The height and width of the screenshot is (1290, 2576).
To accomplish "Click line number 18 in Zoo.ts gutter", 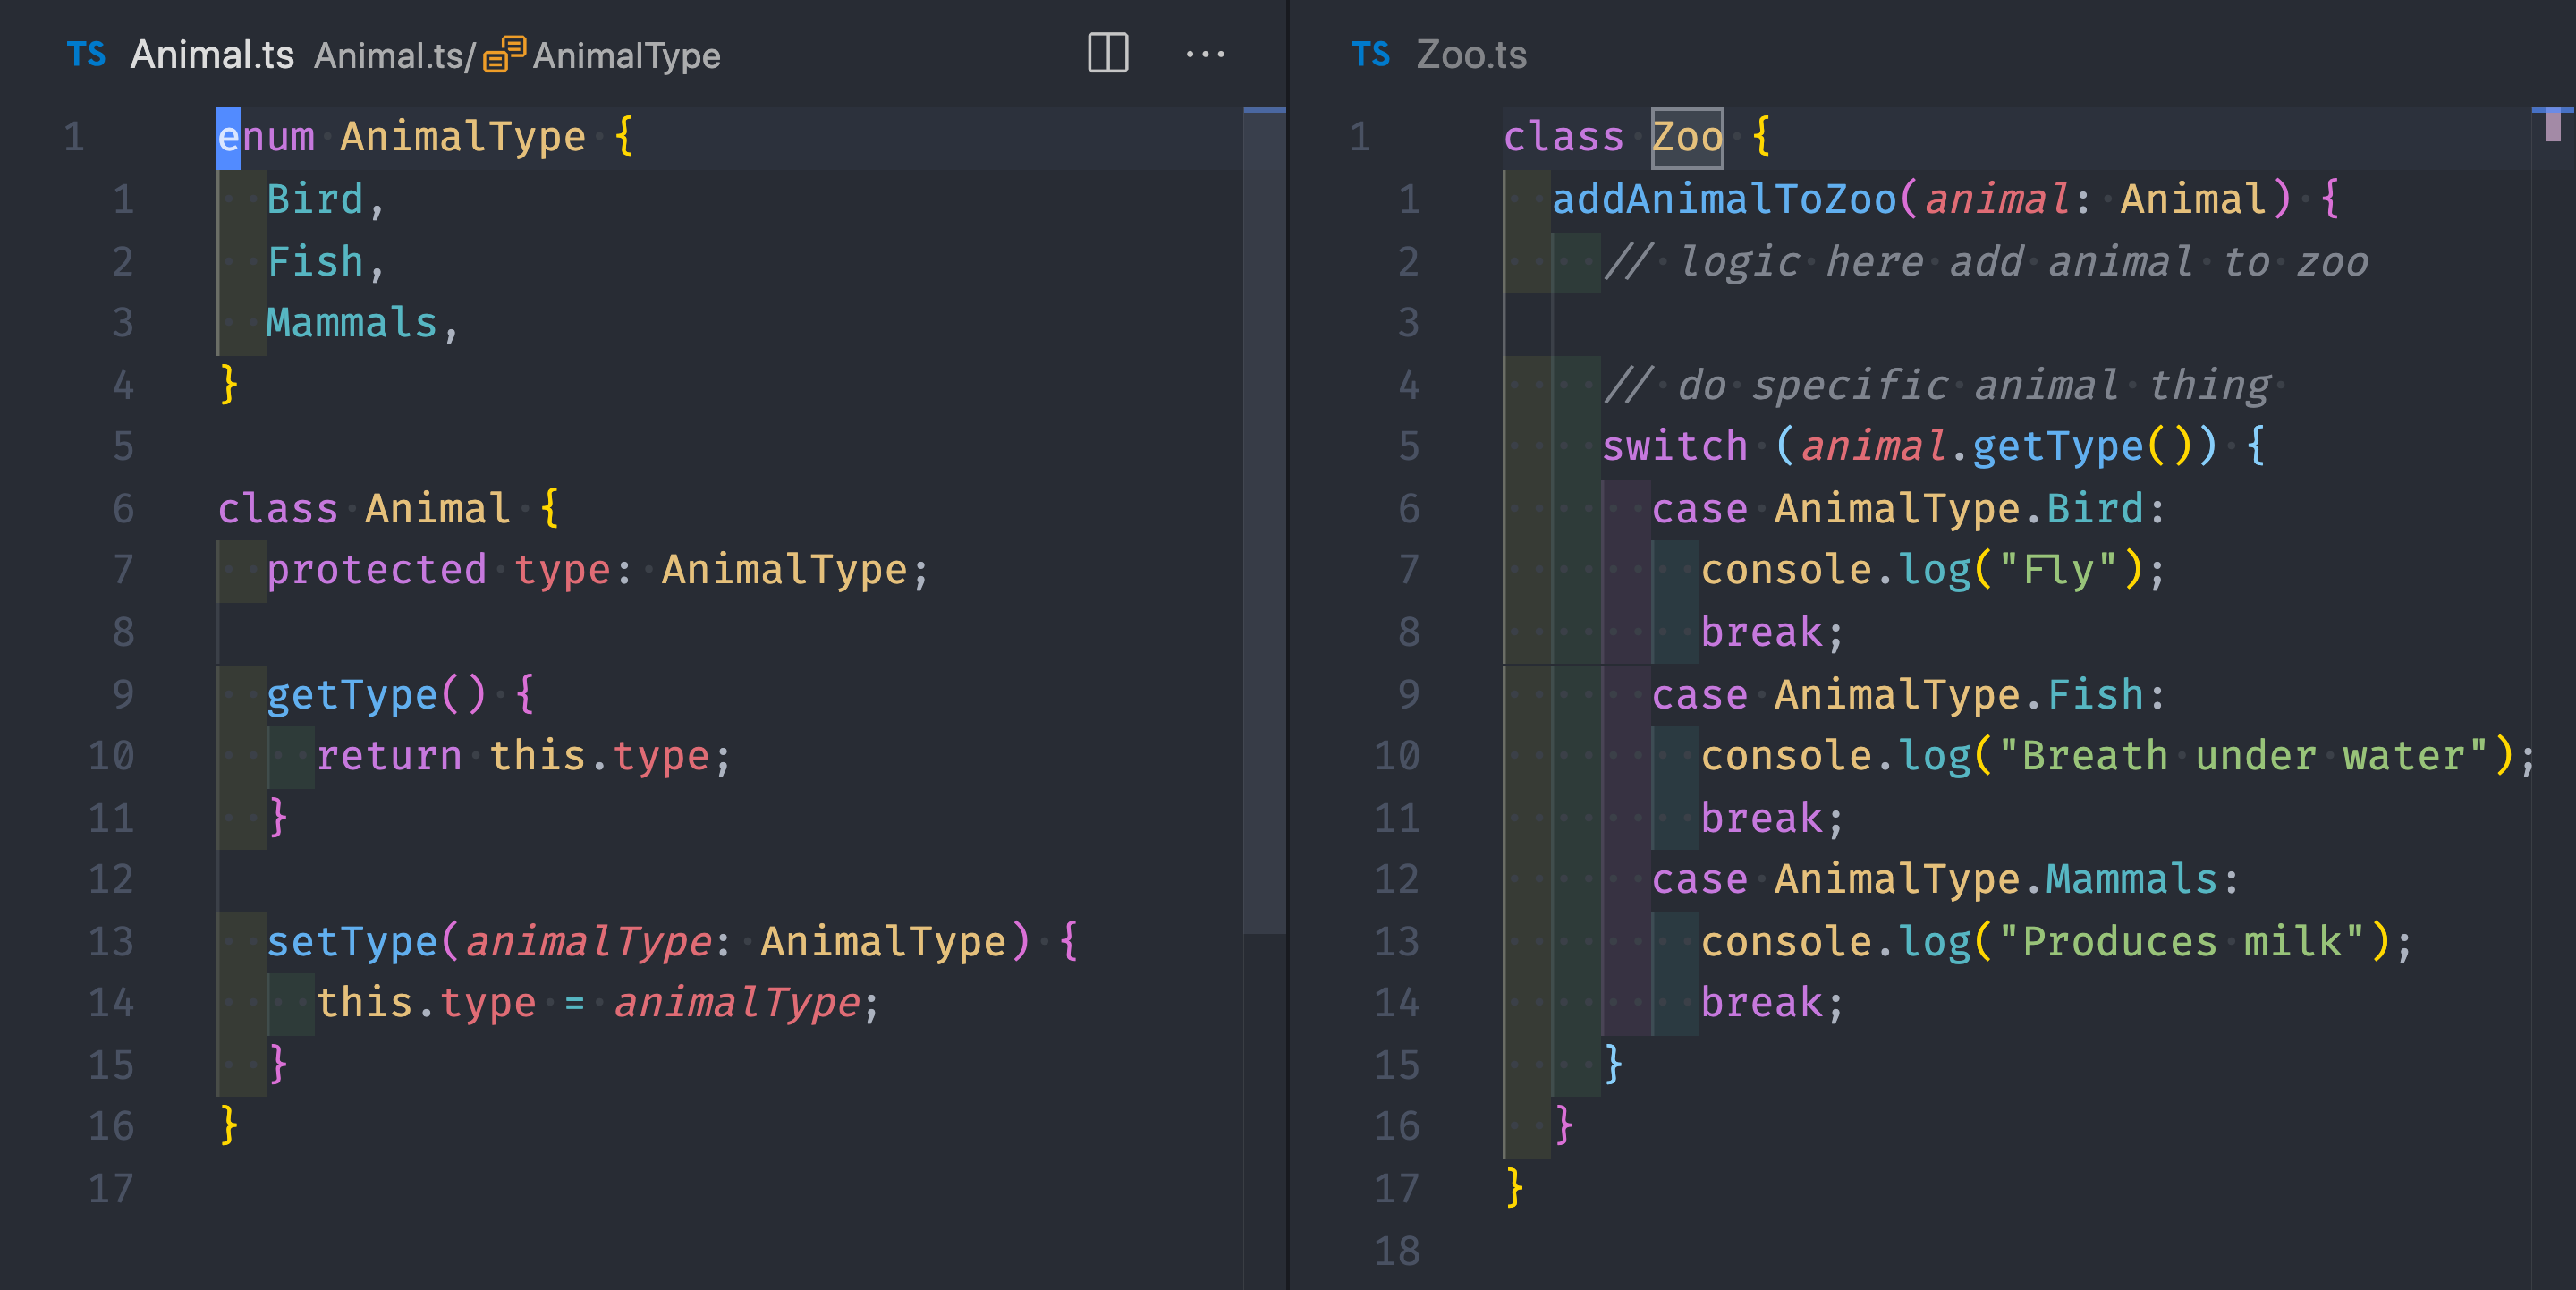I will (1397, 1252).
